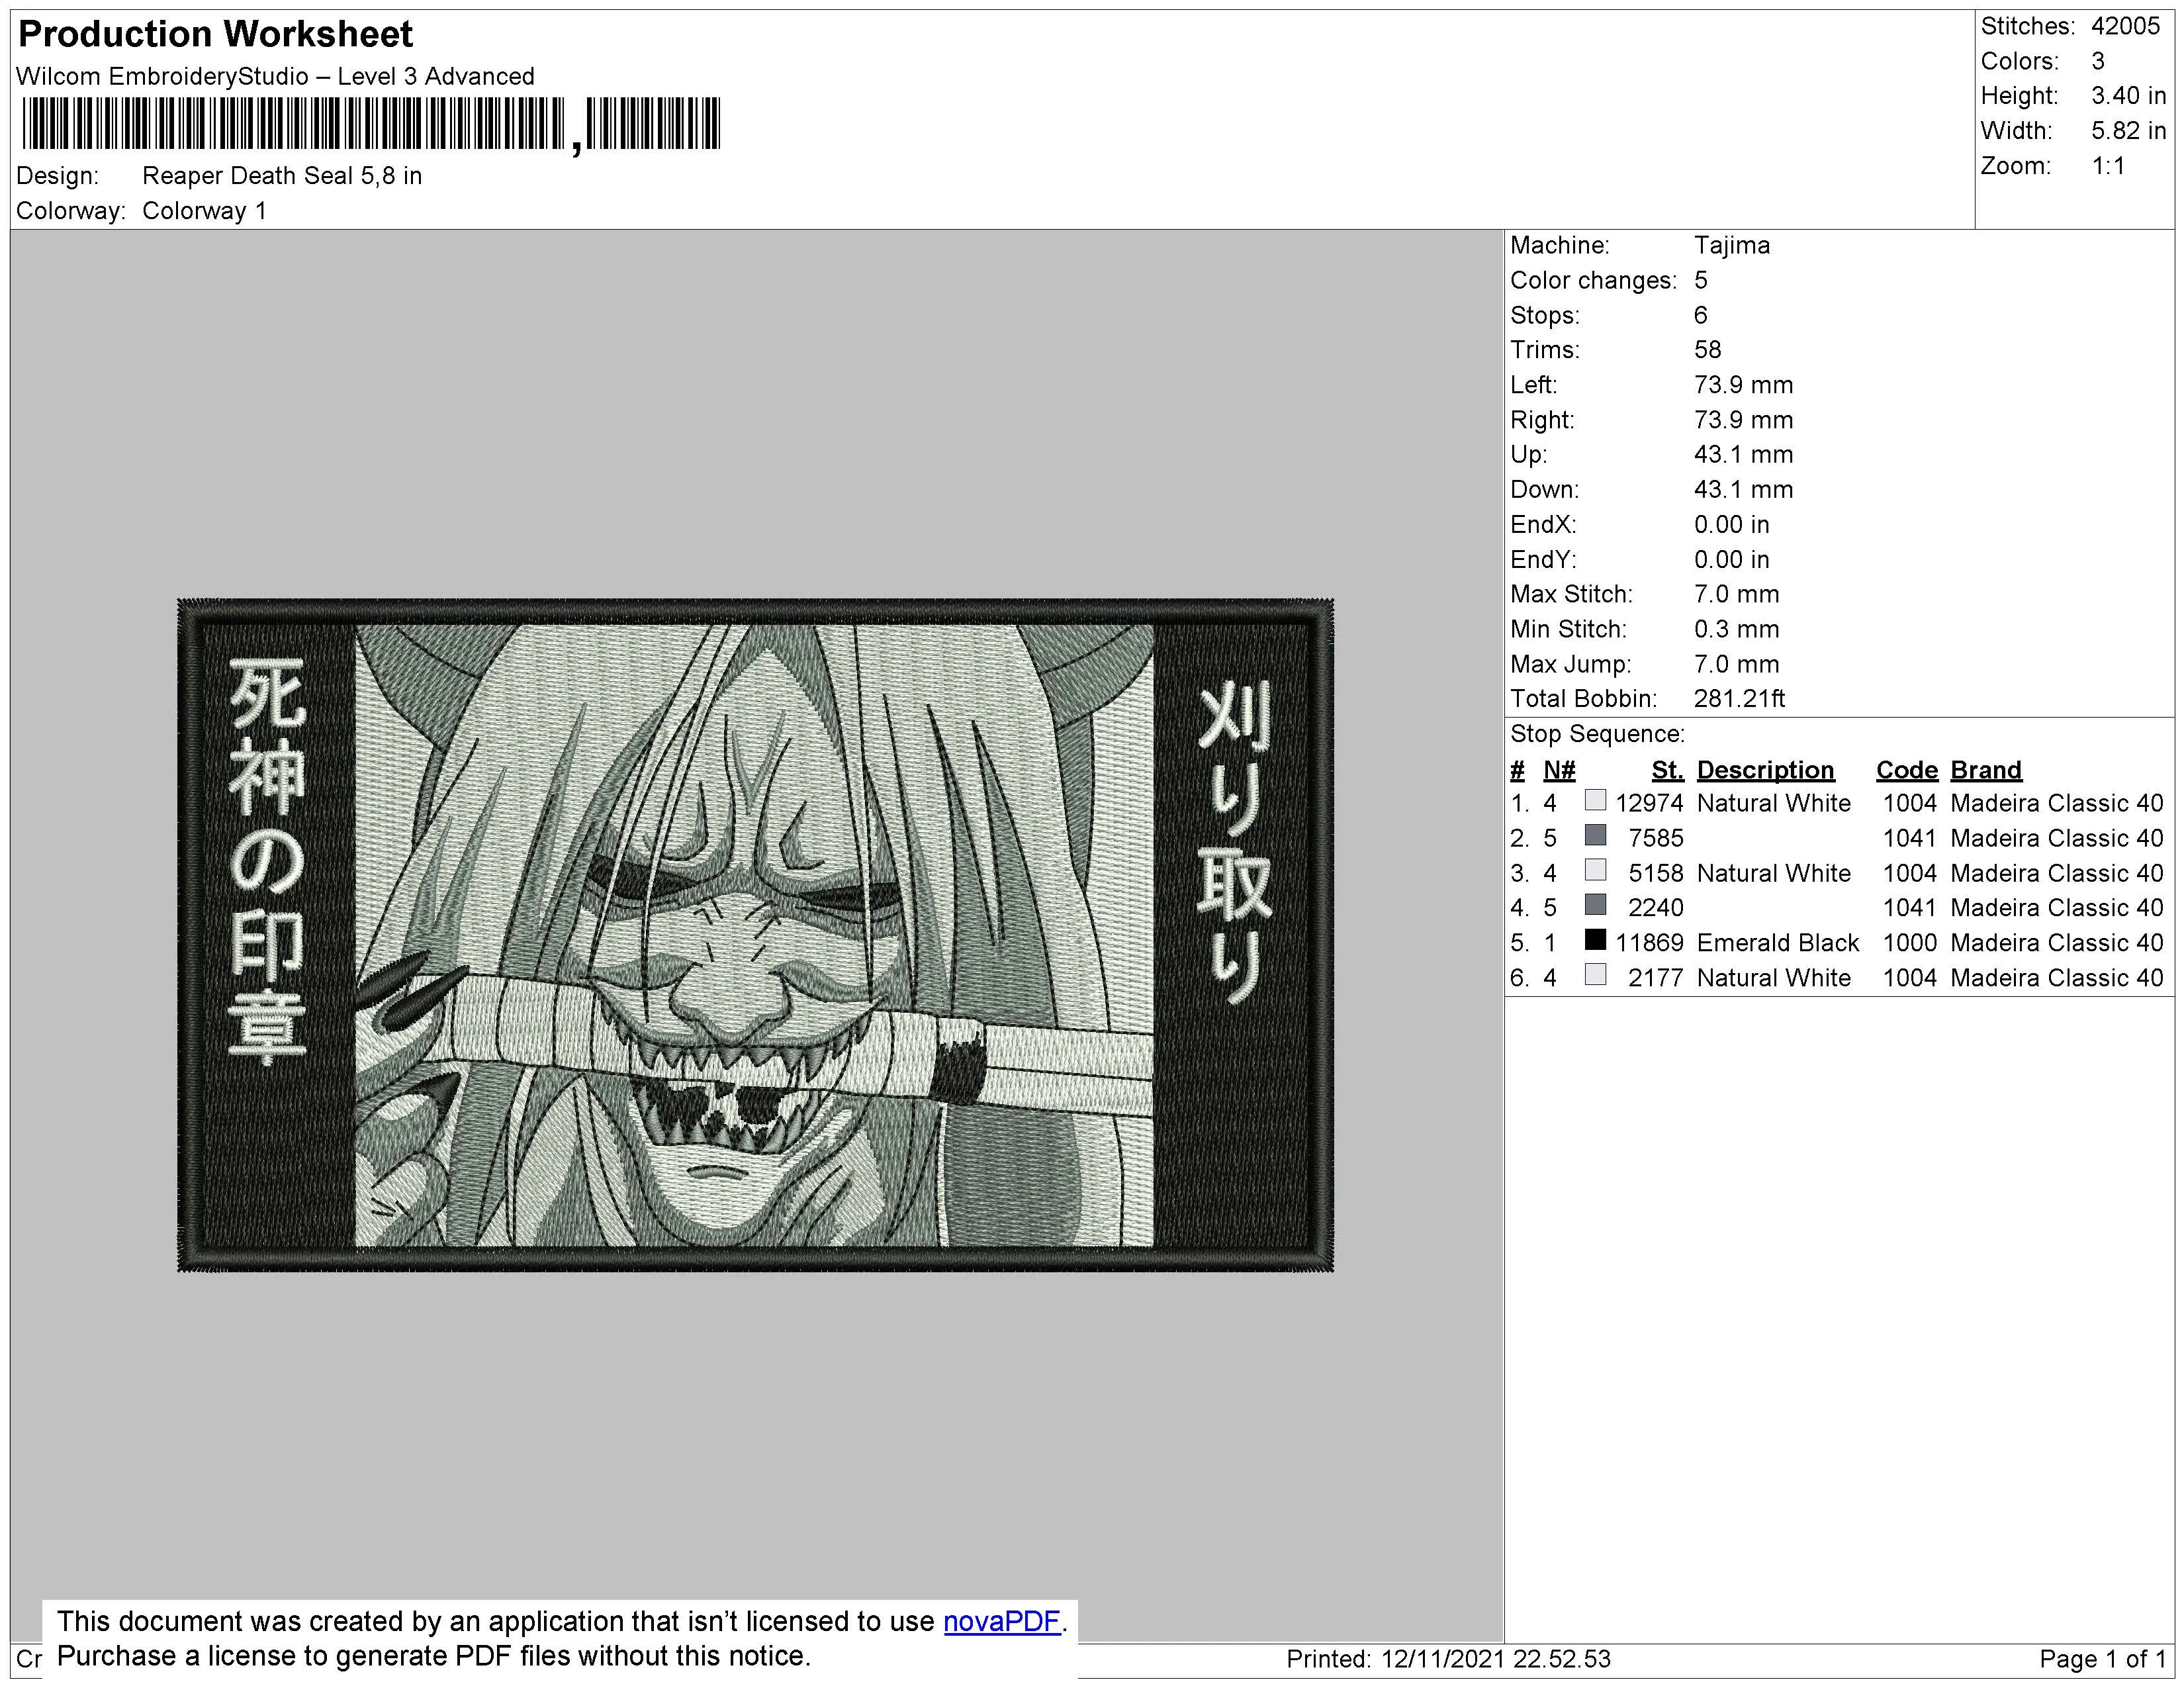Viewport: 2184px width, 1688px height.
Task: Click the Wilcom EmbroideryStudio Level 3 Advanced text
Action: point(275,77)
